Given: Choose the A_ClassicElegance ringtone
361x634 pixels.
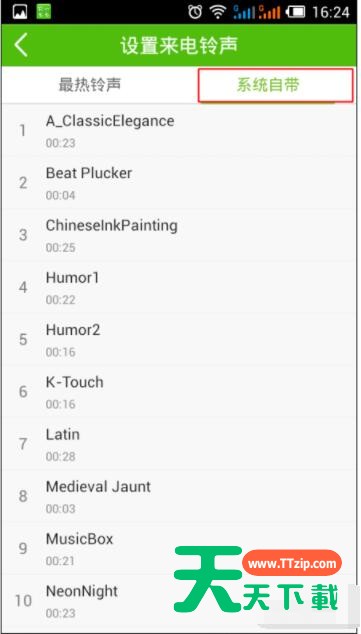Looking at the screenshot, I should pyautogui.click(x=180, y=131).
